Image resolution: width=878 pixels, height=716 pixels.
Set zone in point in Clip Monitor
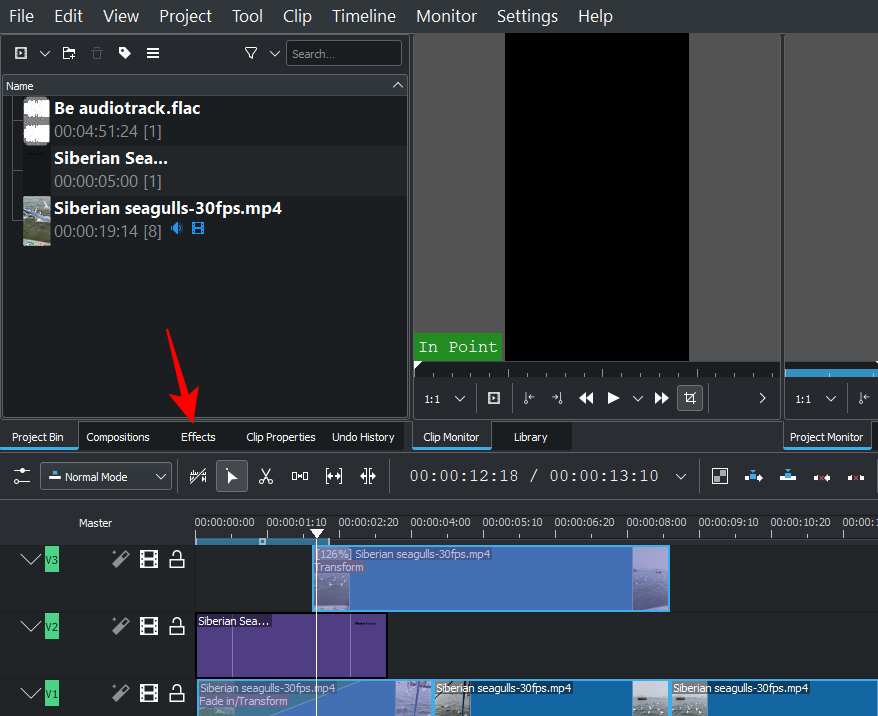529,398
